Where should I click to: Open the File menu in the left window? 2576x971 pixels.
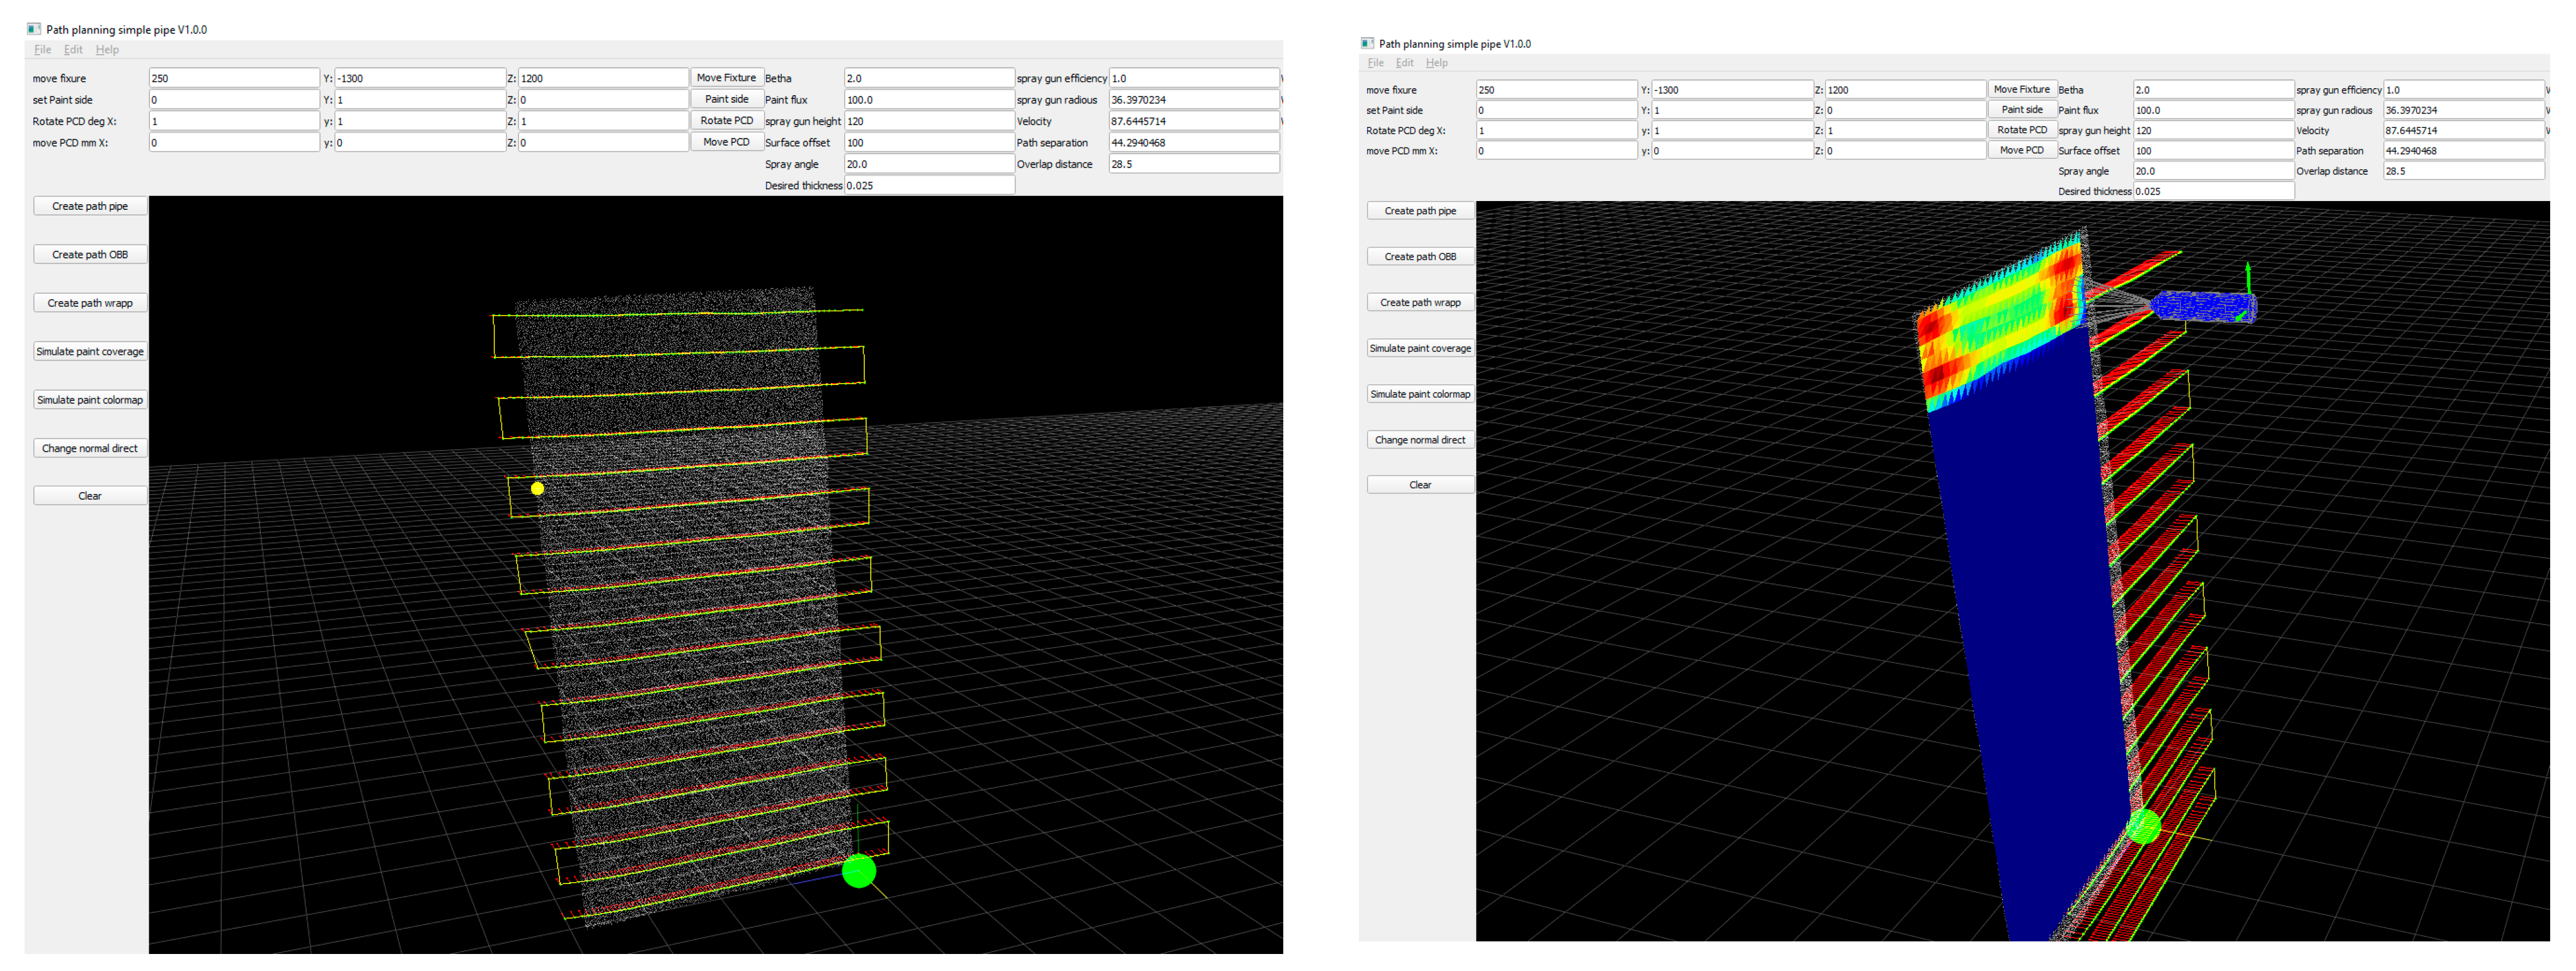coord(42,49)
